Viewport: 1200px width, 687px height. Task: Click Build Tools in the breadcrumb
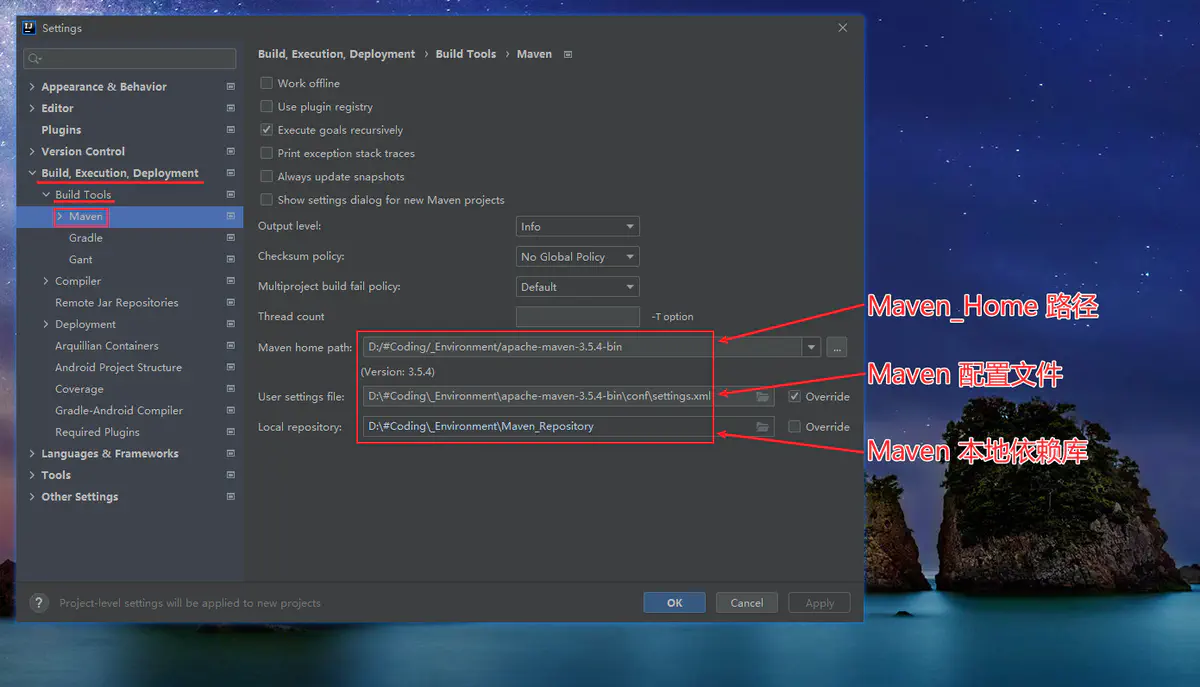(466, 54)
